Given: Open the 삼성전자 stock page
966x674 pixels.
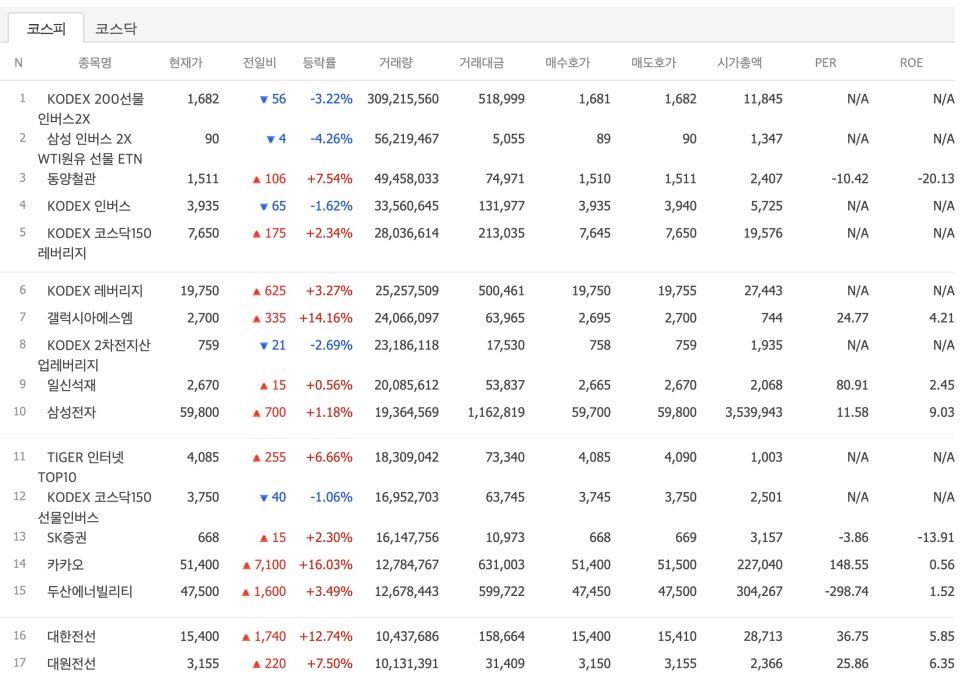Looking at the screenshot, I should 71,412.
